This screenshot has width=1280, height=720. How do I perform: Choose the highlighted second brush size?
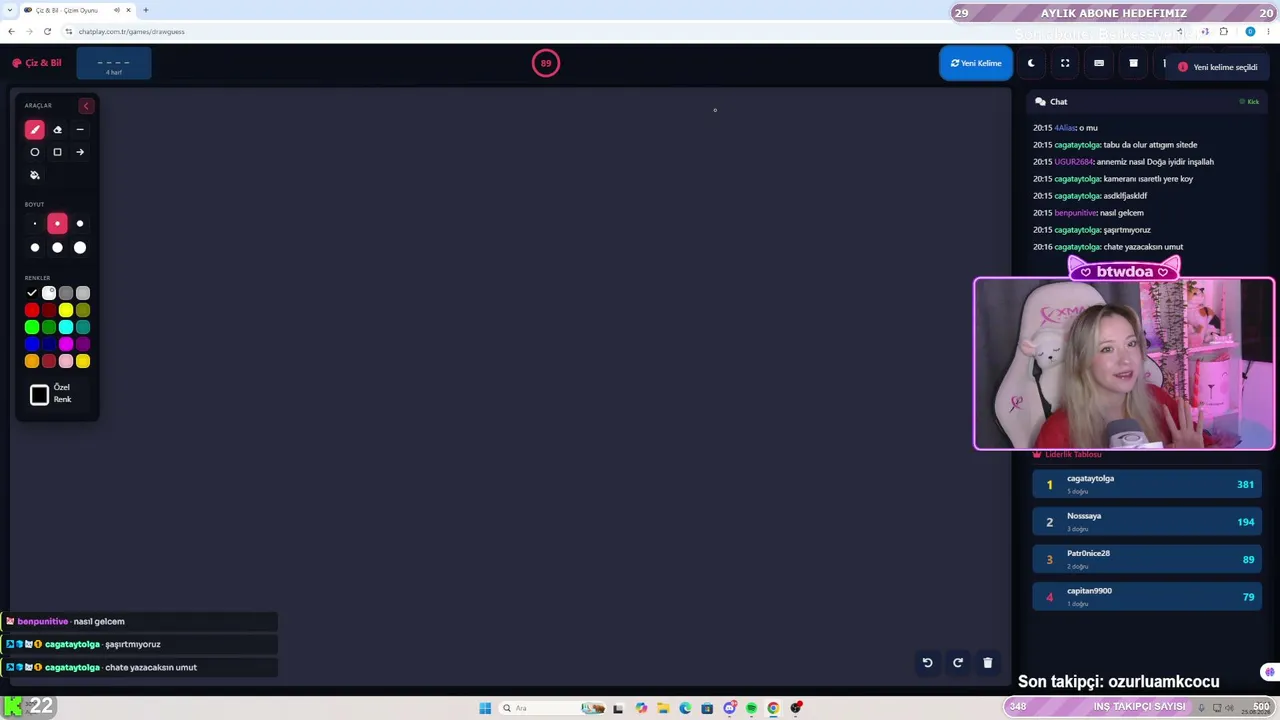57,224
